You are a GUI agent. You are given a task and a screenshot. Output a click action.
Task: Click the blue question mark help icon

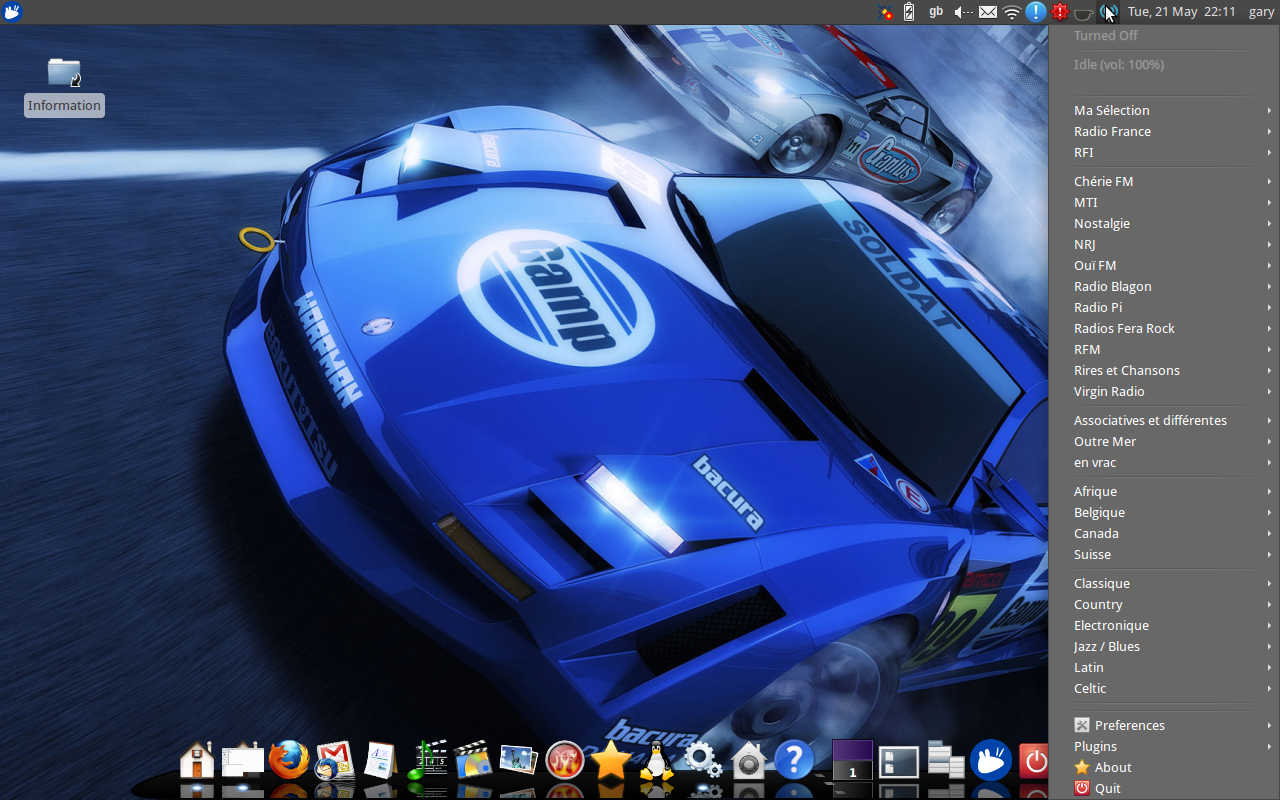tap(794, 762)
